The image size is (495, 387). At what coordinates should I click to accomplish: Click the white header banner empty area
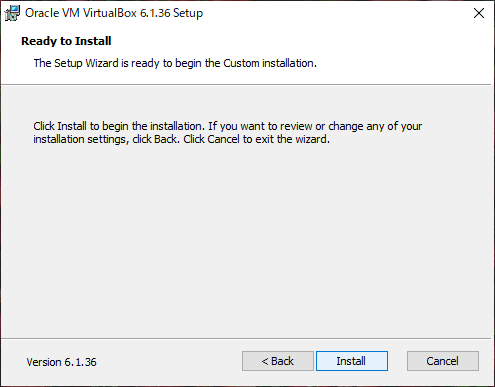pos(400,53)
